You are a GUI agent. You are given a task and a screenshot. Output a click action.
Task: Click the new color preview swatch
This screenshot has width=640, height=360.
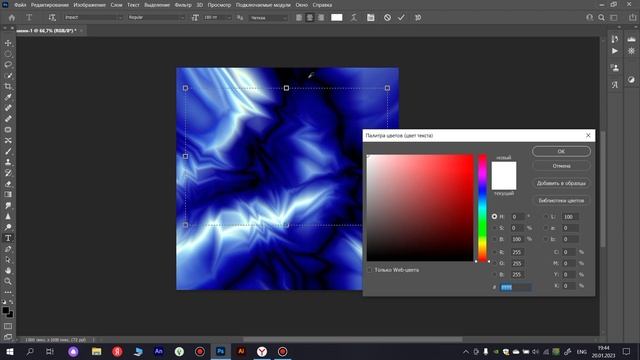[x=504, y=169]
